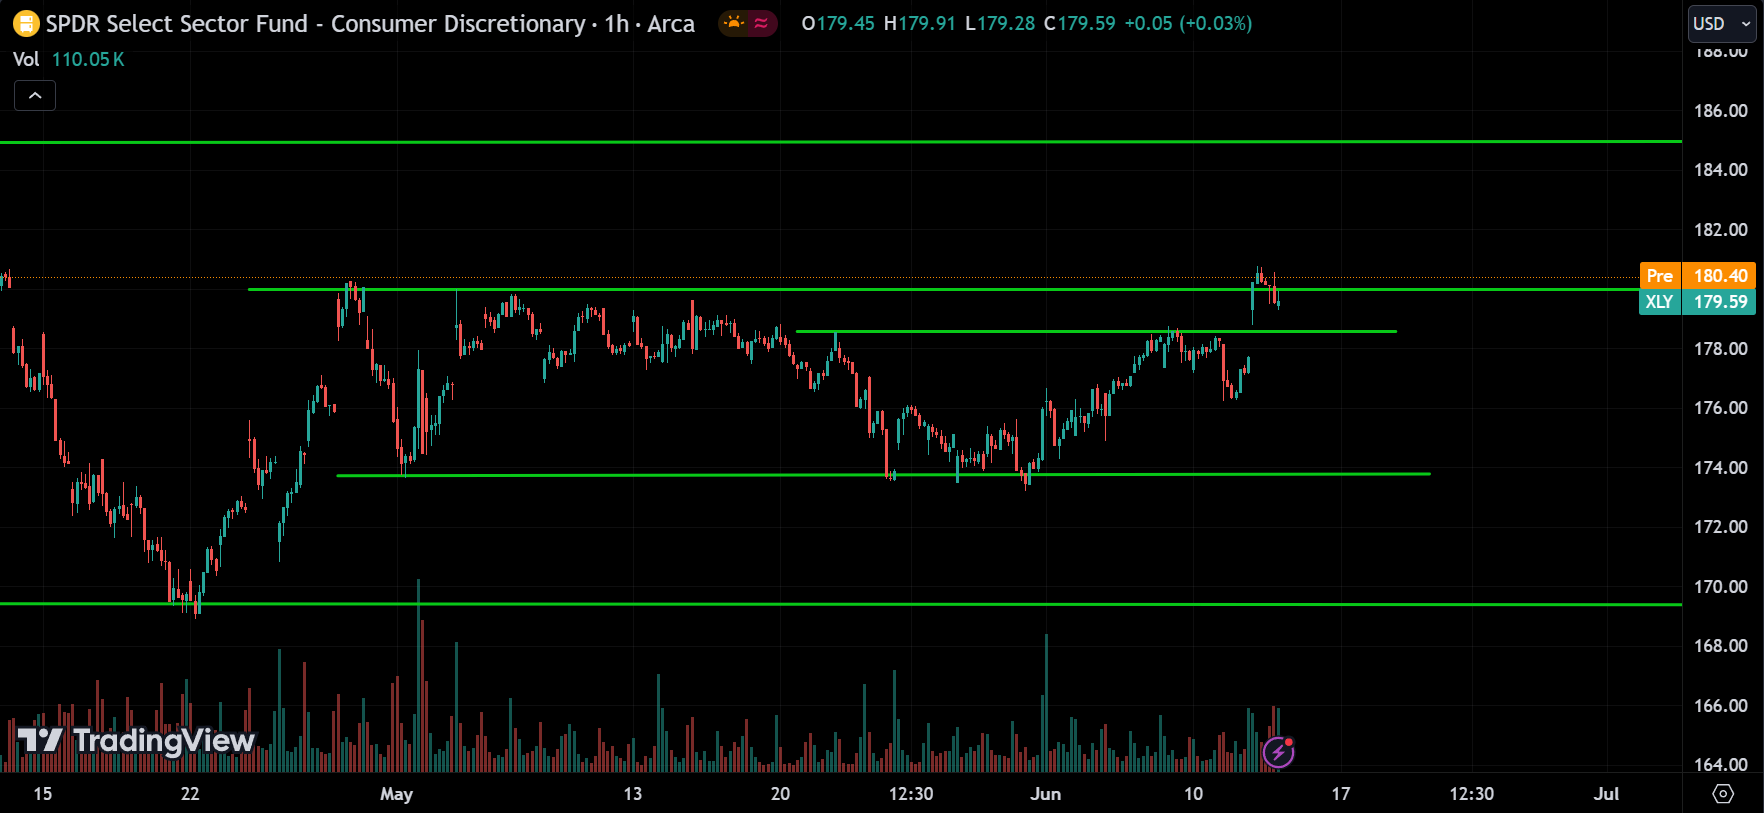Click the 178.00 price axis label
1764x813 pixels.
1721,349
